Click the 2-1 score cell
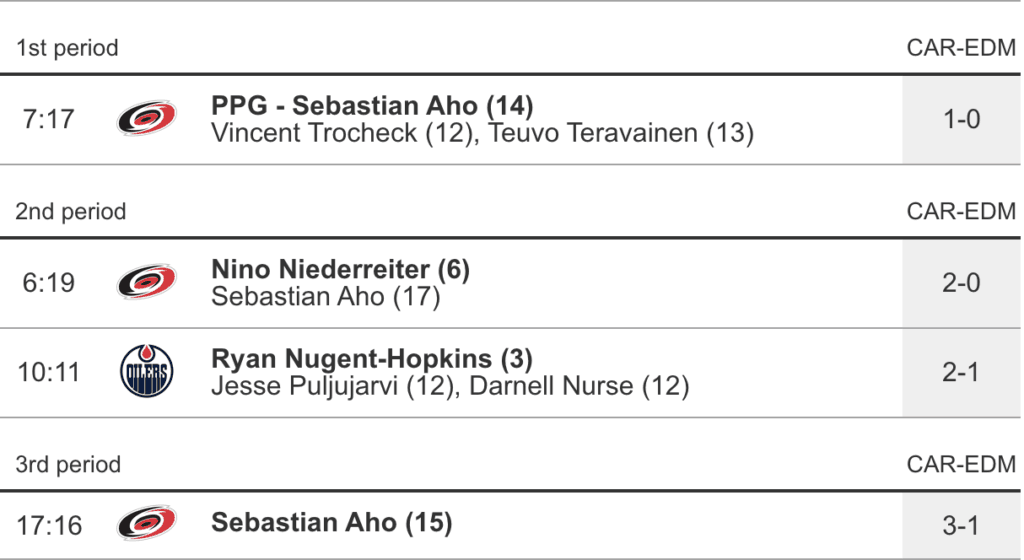 pos(961,372)
